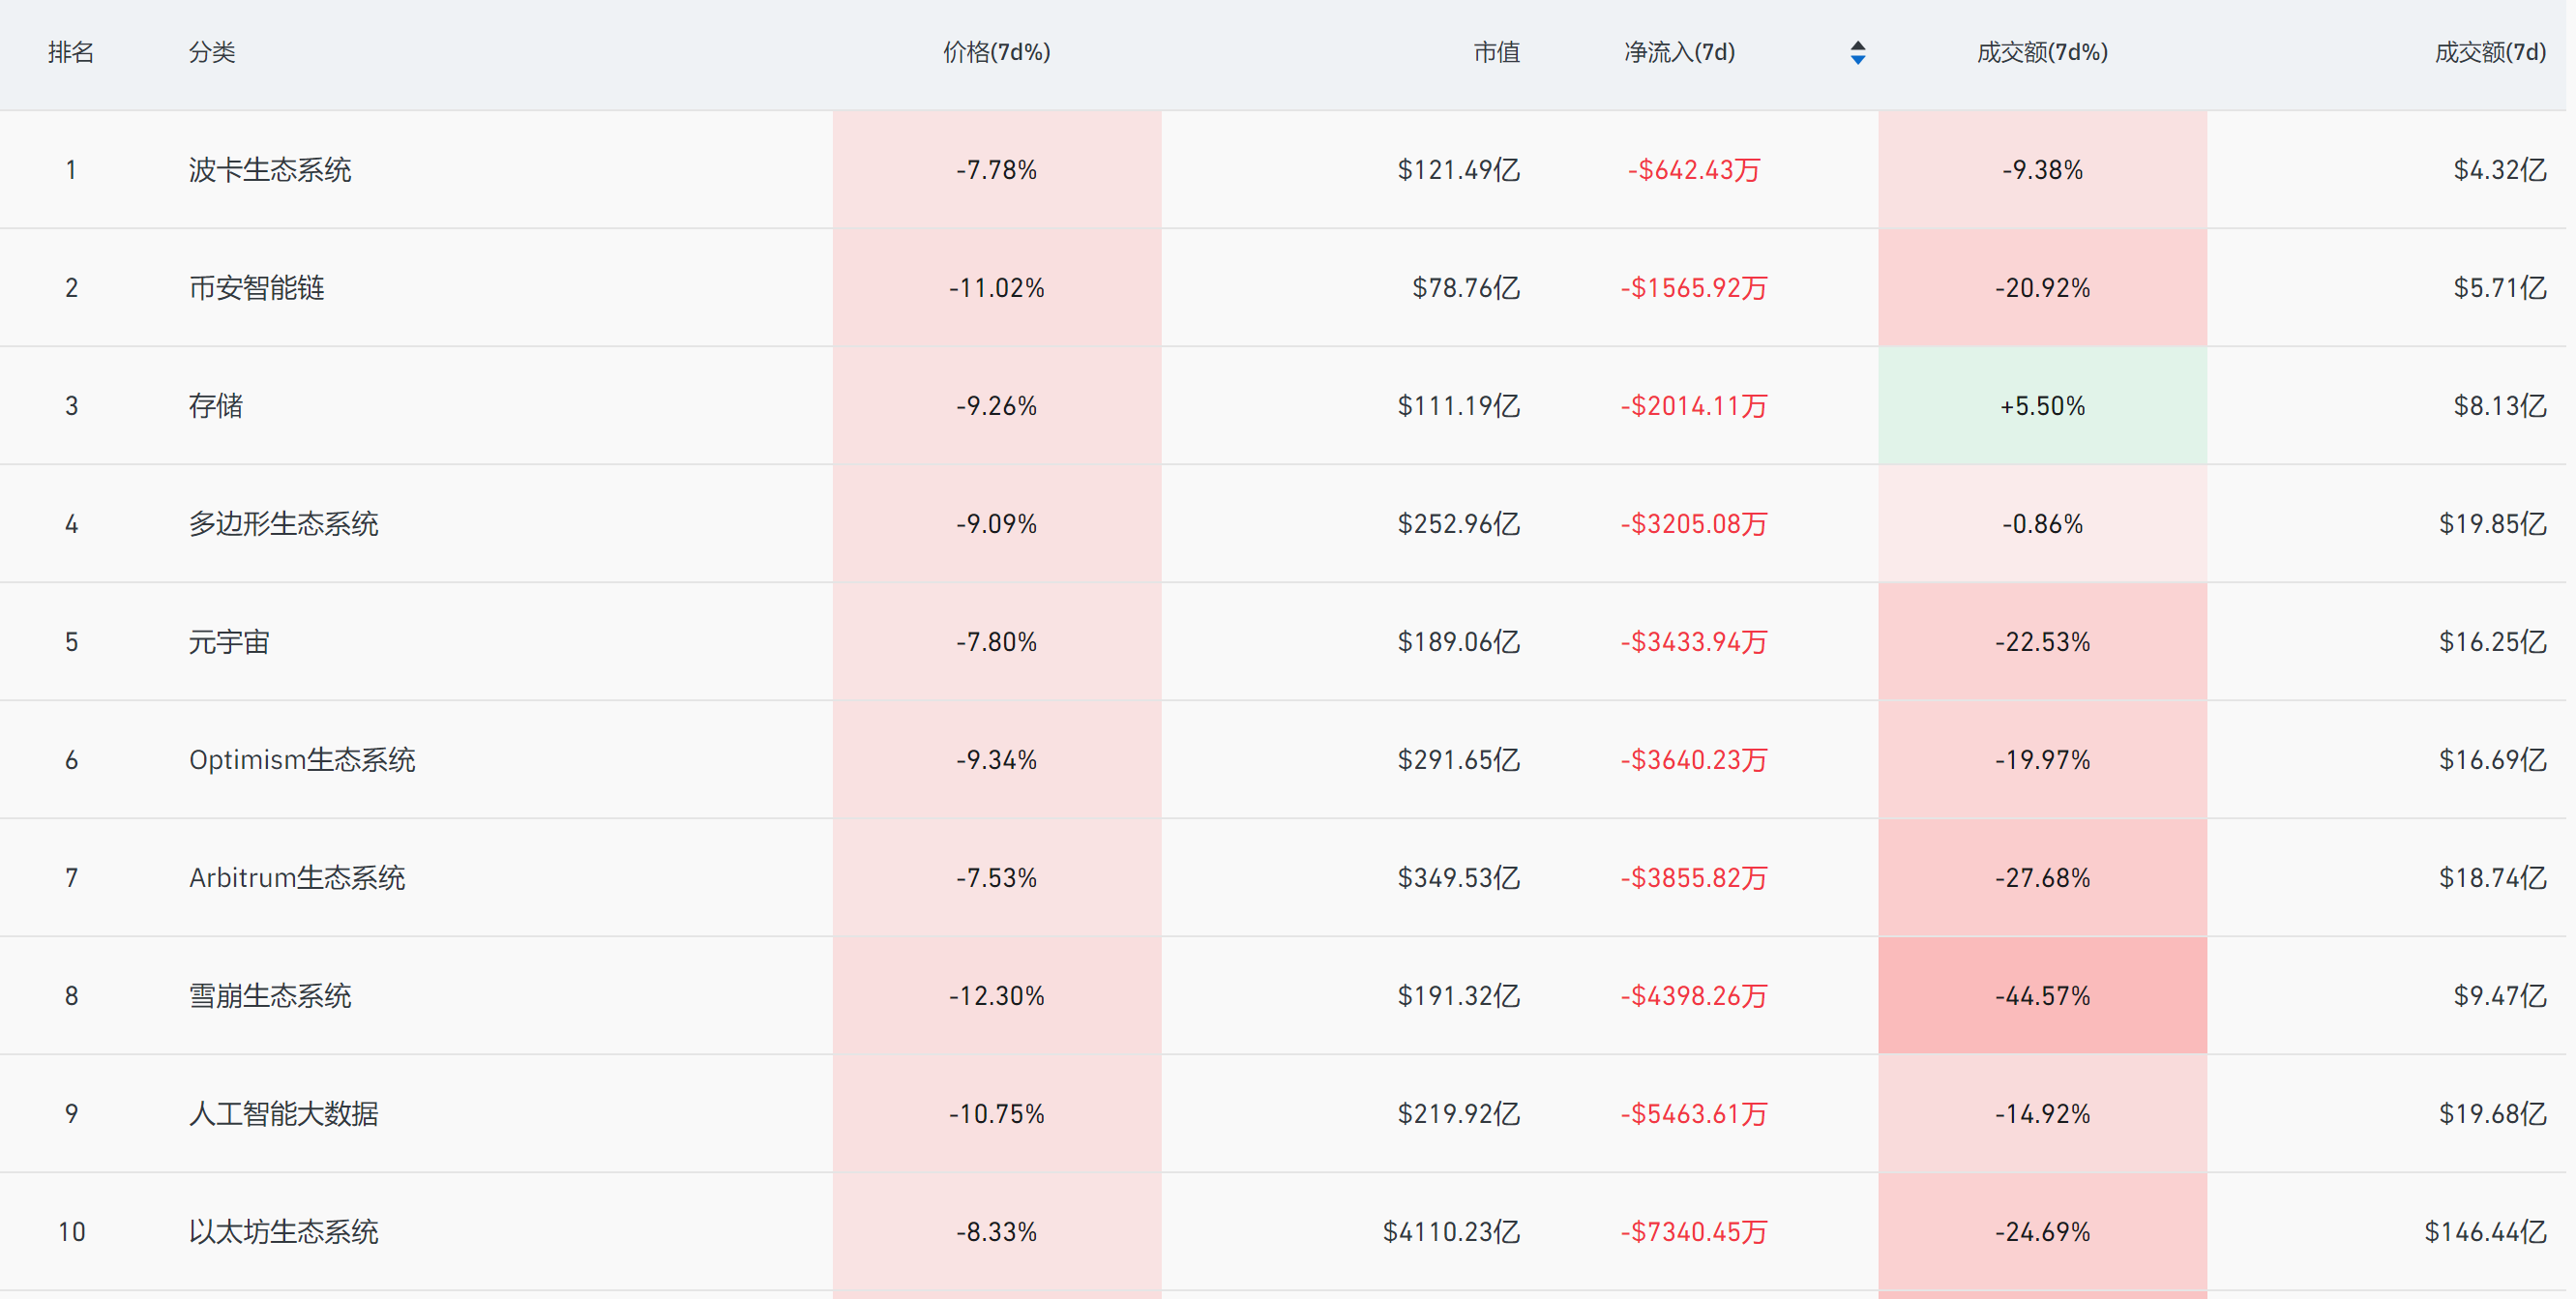Select price change -9.09% cell

pyautogui.click(x=997, y=524)
